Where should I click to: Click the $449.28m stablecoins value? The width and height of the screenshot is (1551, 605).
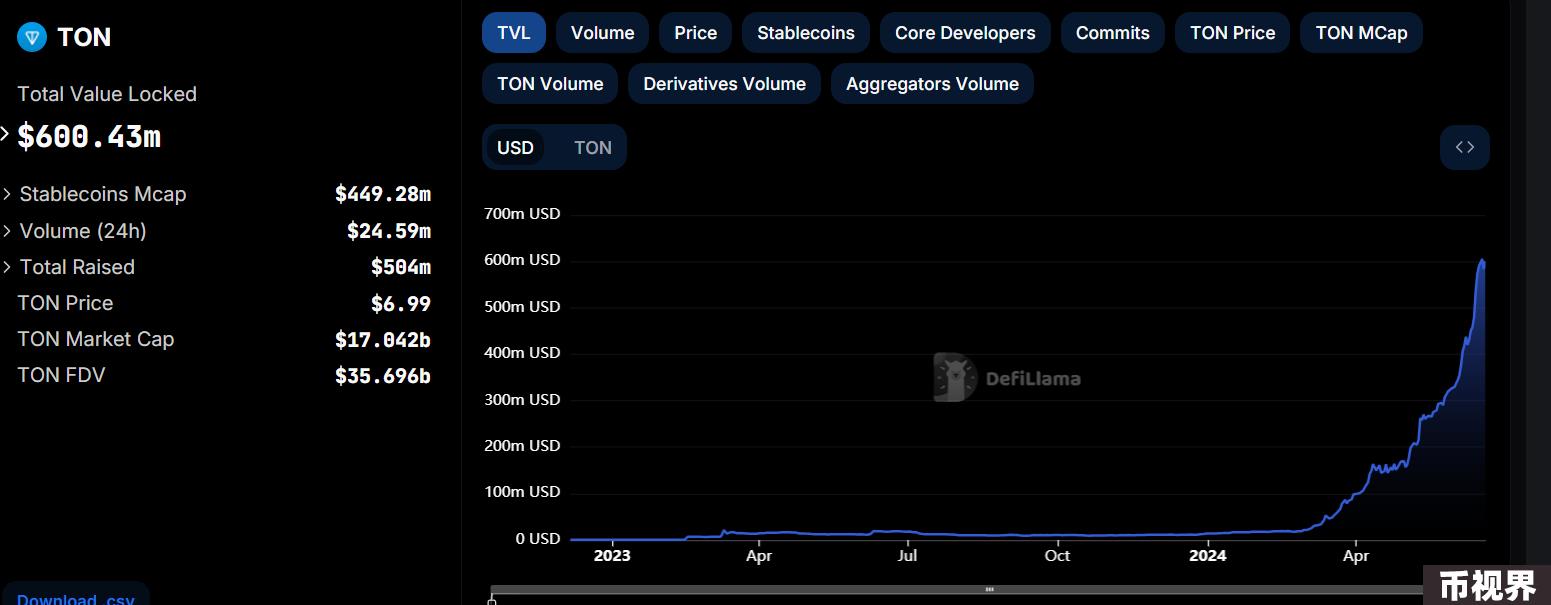coord(383,194)
